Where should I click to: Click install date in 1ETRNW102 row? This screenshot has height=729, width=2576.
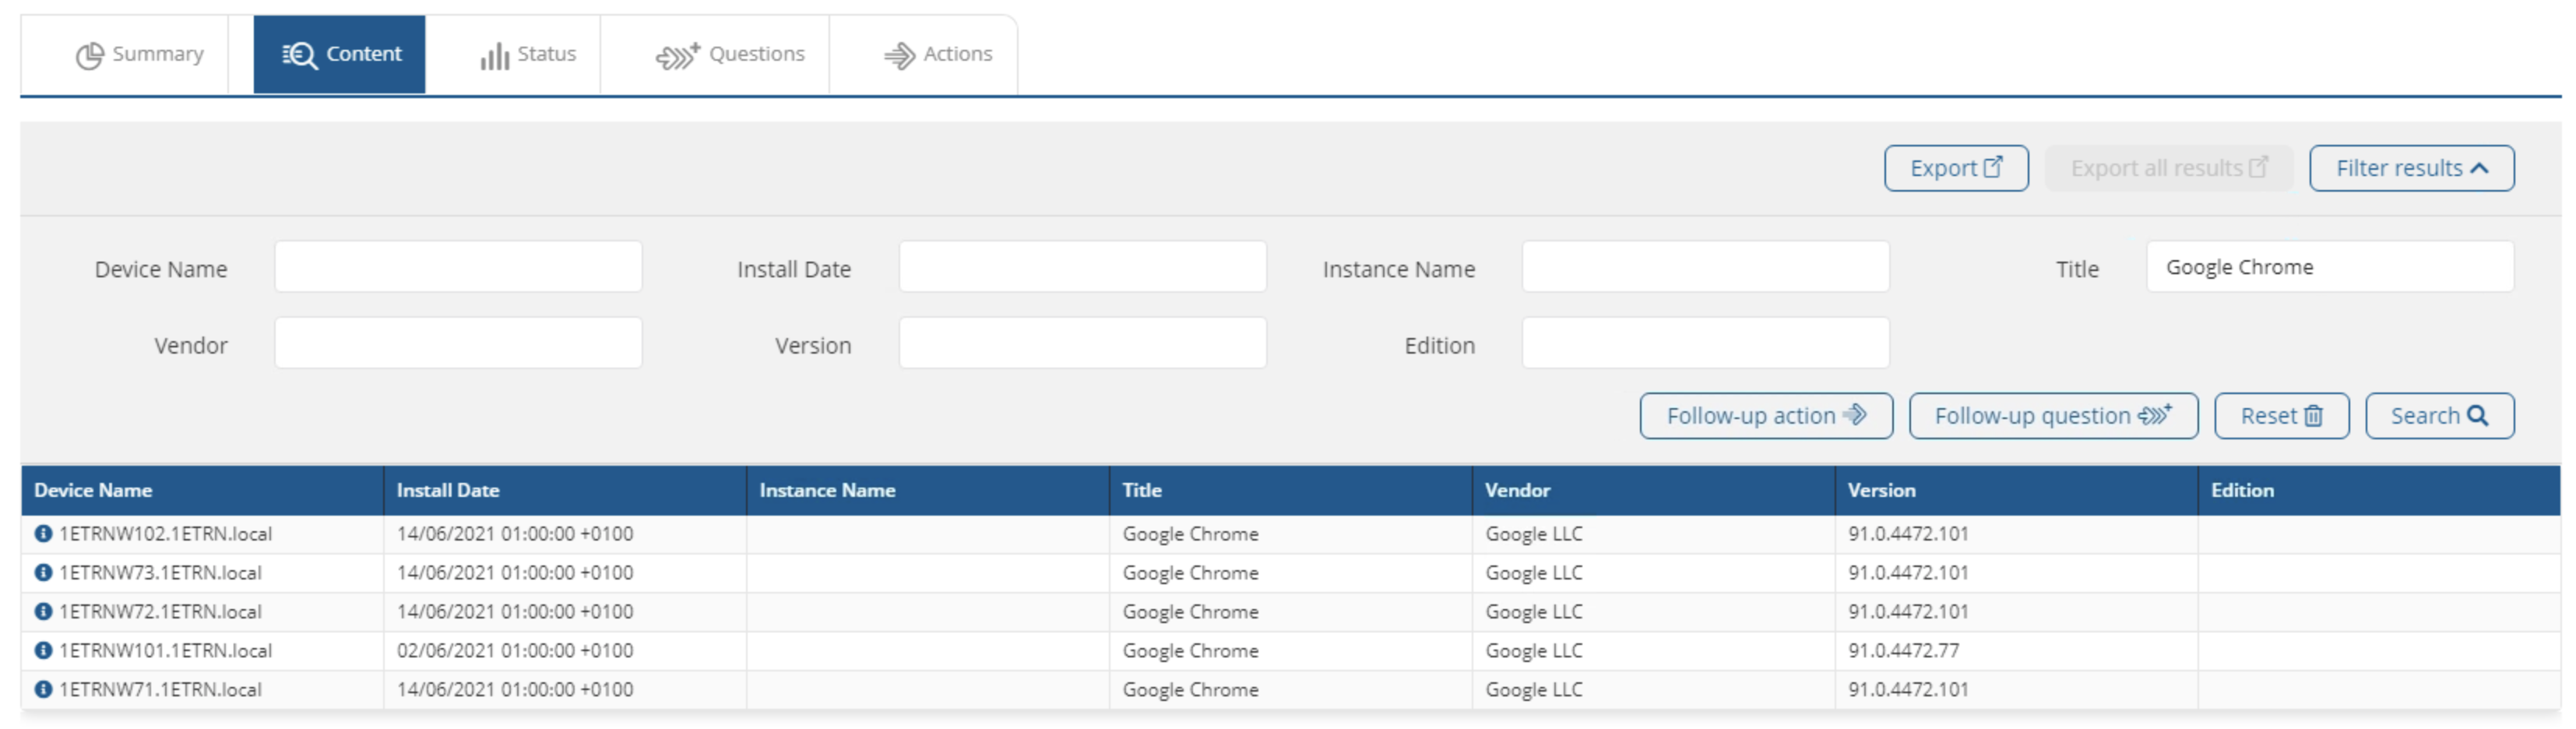(515, 534)
